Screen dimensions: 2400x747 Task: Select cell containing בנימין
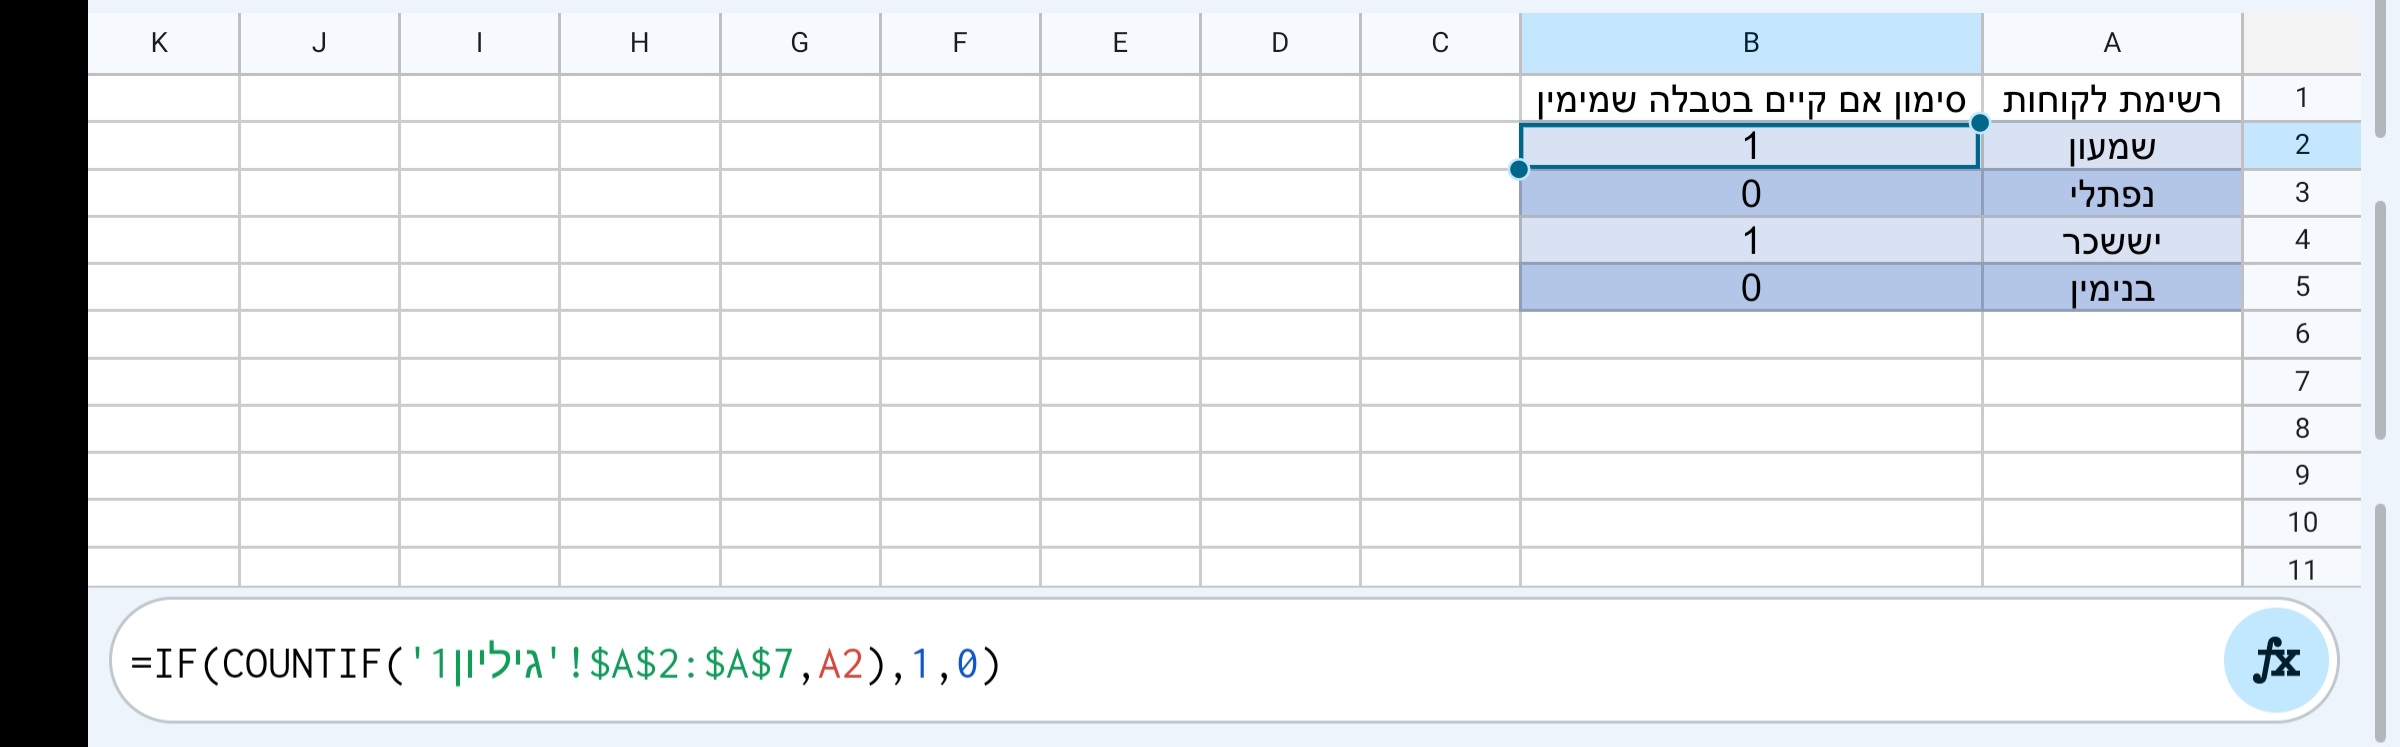pyautogui.click(x=2112, y=287)
